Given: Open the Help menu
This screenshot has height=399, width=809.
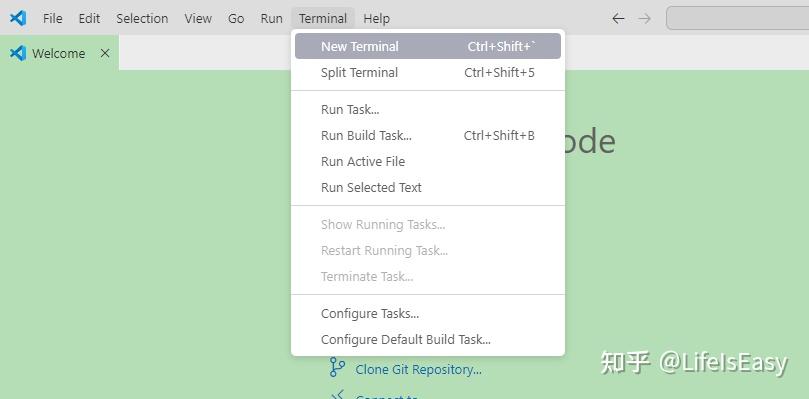Looking at the screenshot, I should pyautogui.click(x=377, y=19).
